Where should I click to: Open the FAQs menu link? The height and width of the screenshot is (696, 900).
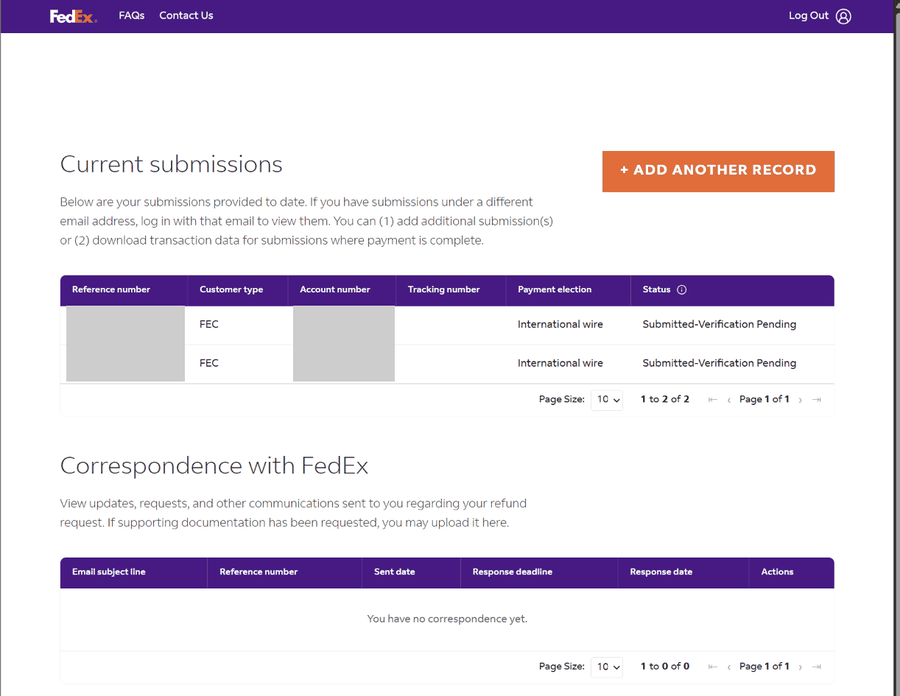(x=131, y=15)
